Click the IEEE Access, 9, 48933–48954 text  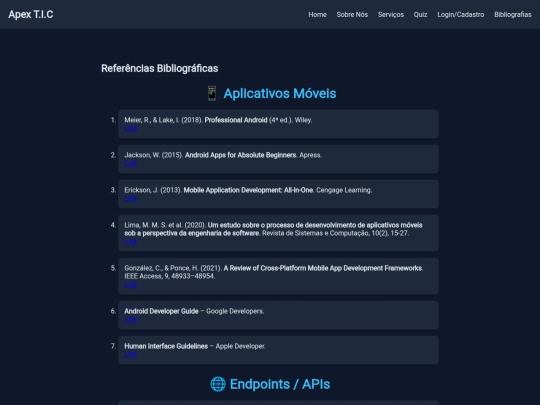tap(169, 276)
